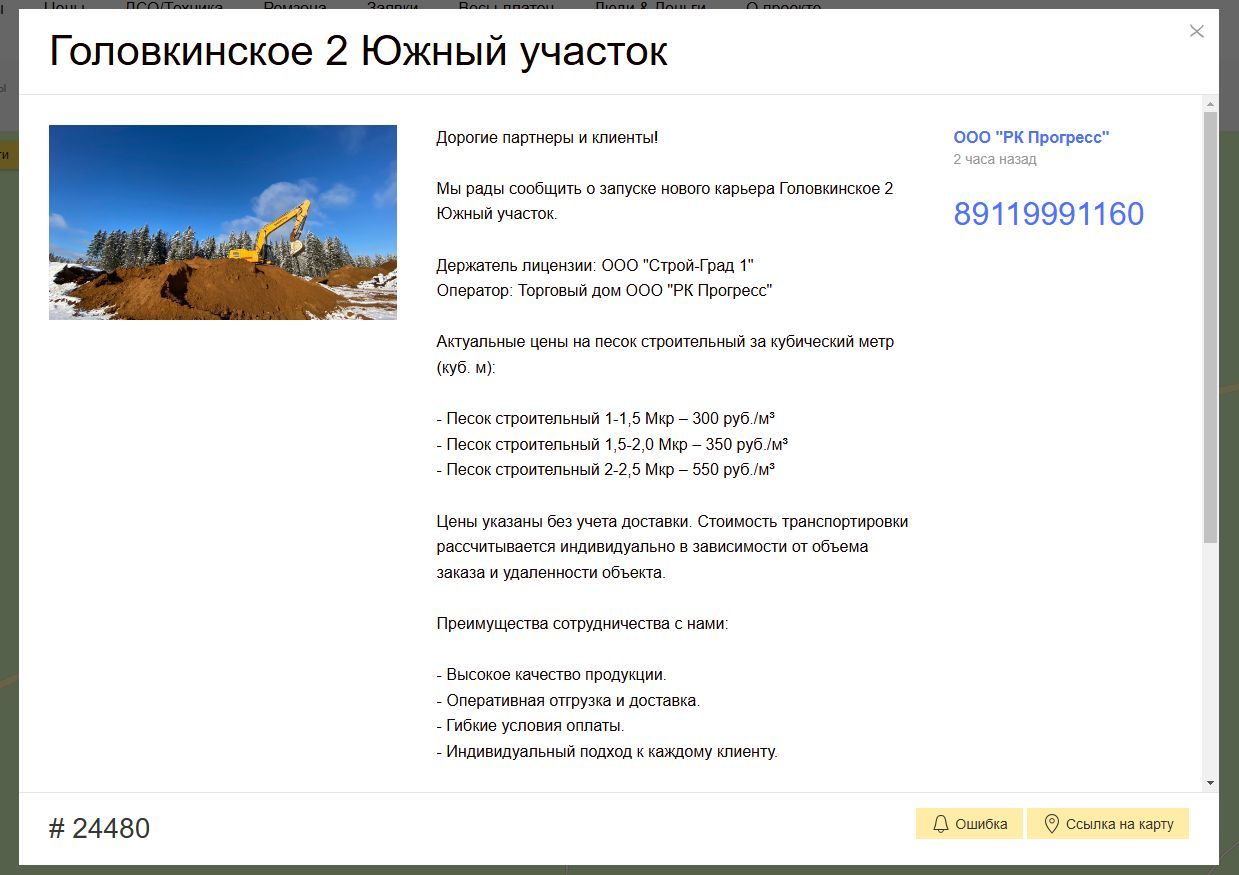Click the vertical scrollbar thumb

(1210, 325)
